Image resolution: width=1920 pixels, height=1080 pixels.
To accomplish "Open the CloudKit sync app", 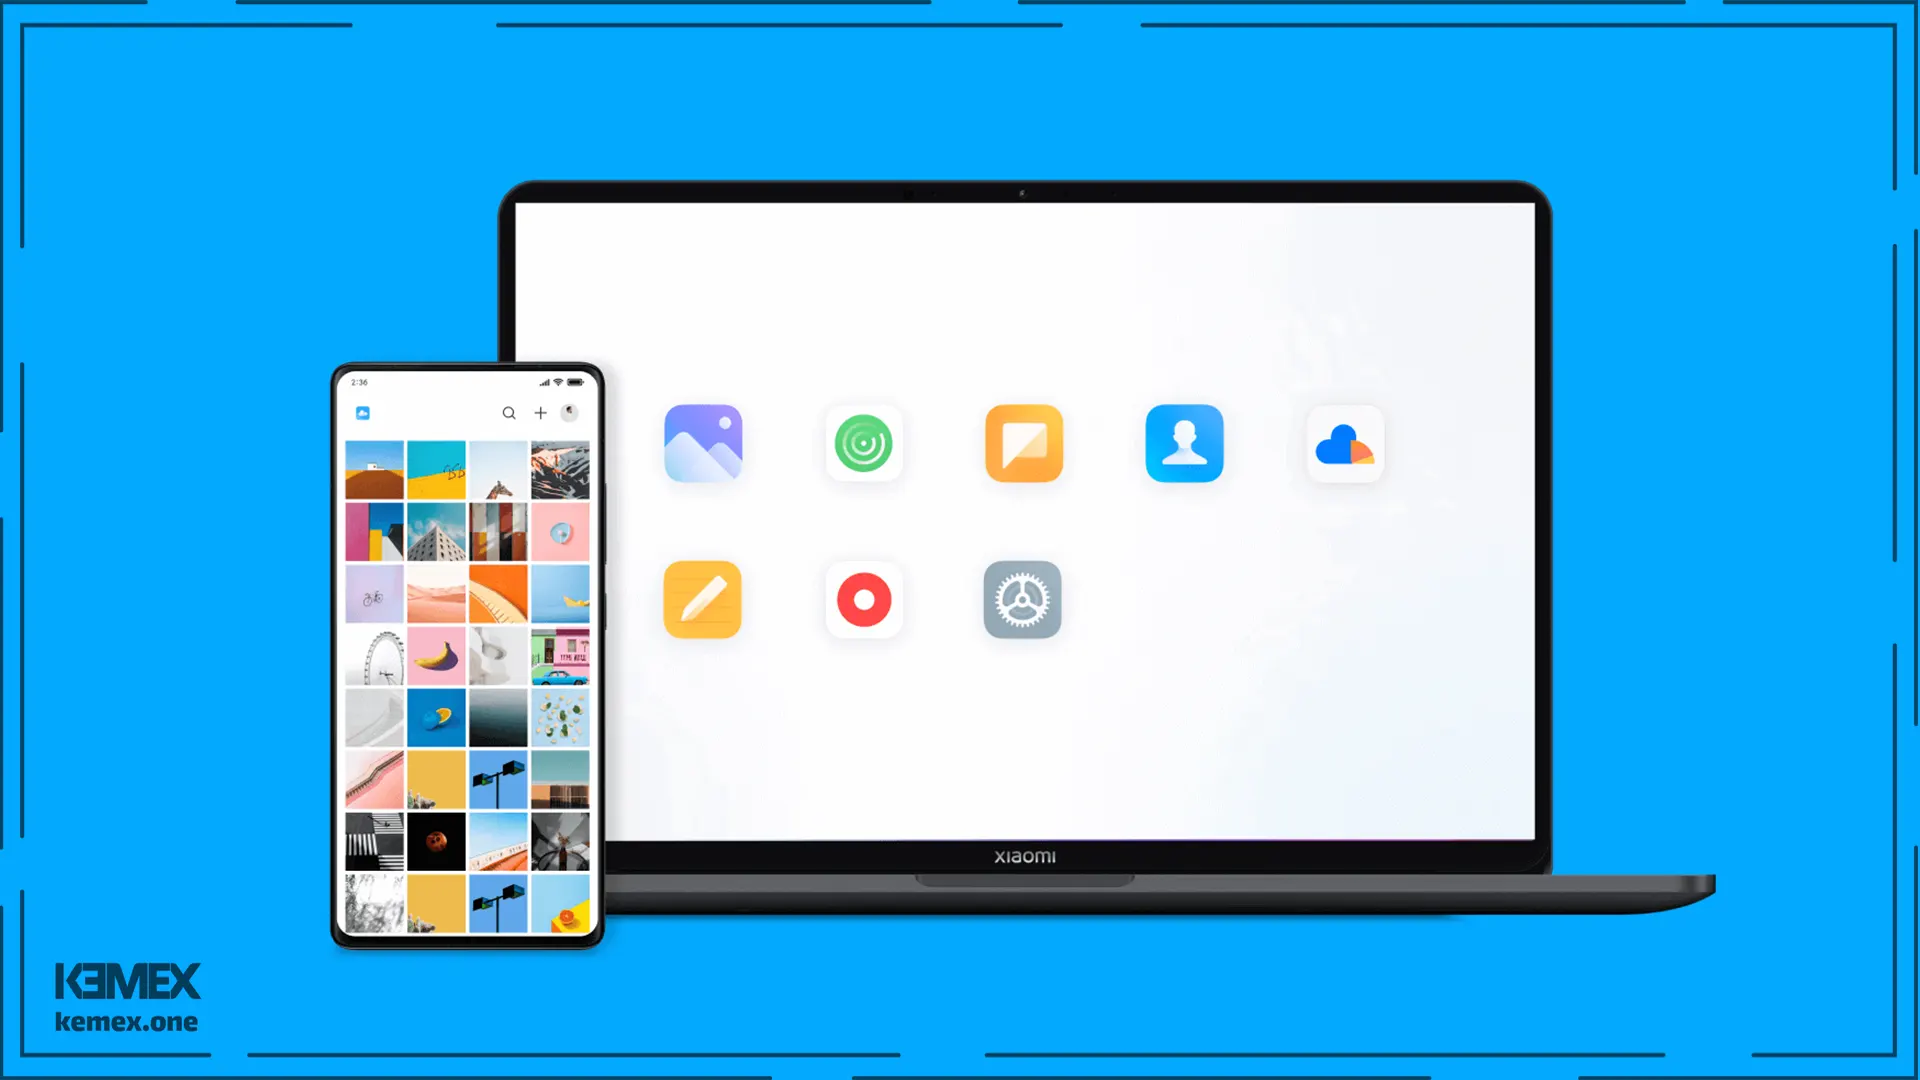I will pyautogui.click(x=1344, y=443).
